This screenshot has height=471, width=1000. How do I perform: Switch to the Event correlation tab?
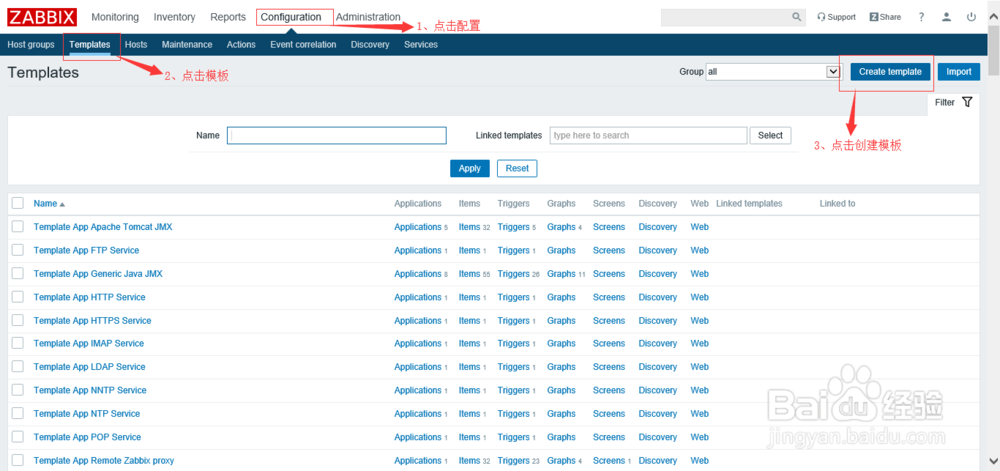303,45
